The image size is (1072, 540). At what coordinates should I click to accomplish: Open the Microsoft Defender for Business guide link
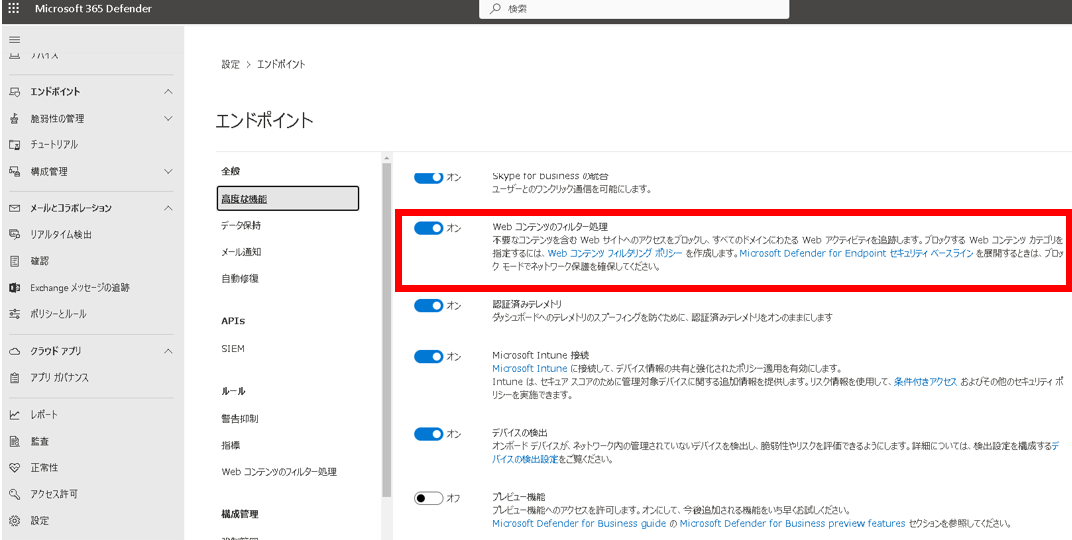click(x=579, y=524)
